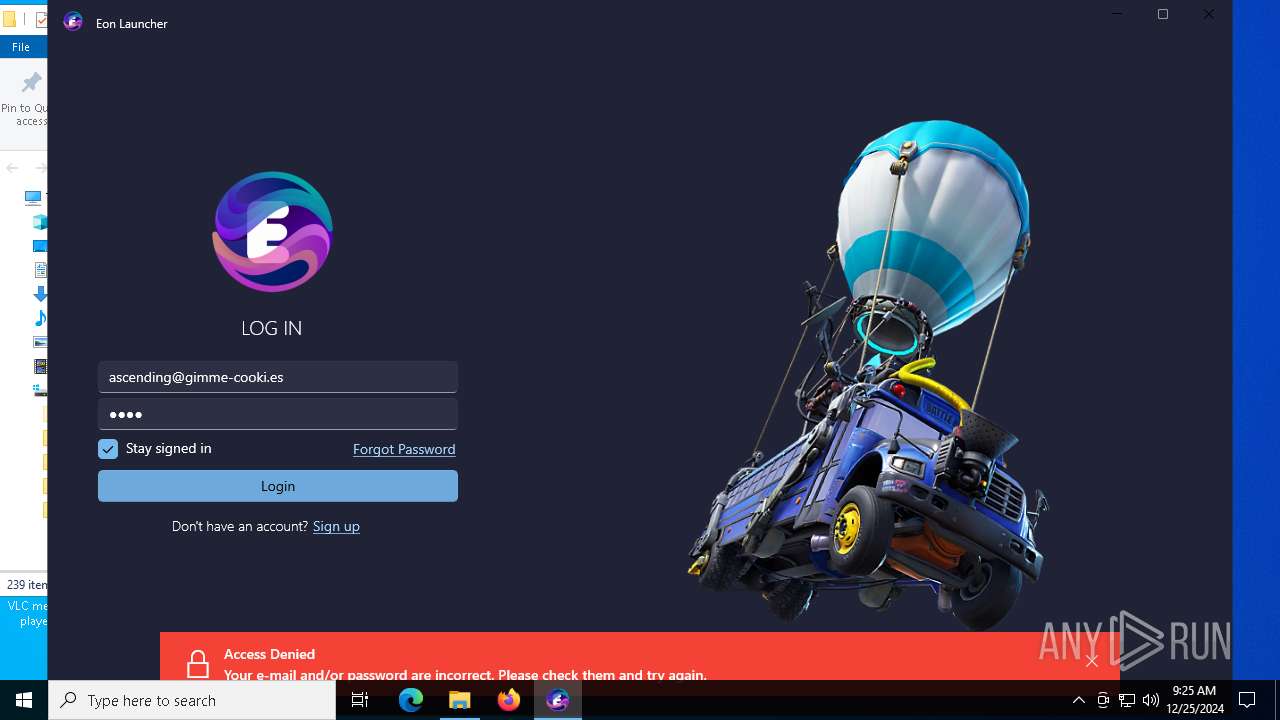This screenshot has width=1280, height=720.
Task: Open File Explorer from the taskbar
Action: pos(460,700)
